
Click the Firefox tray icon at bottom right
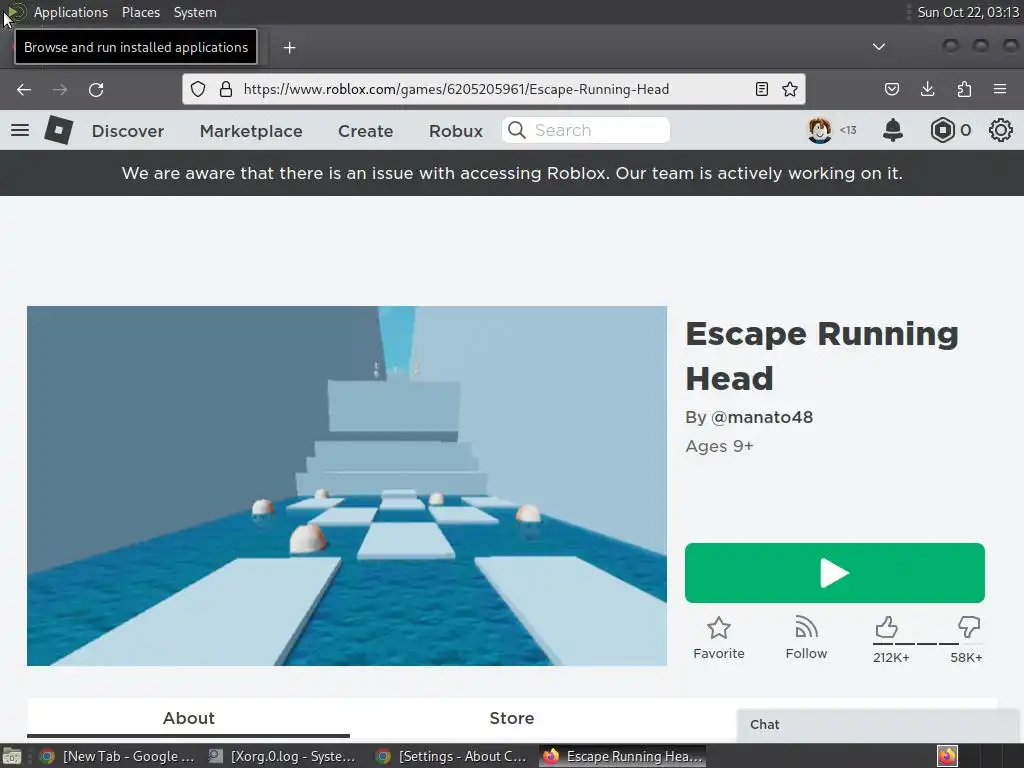[947, 756]
